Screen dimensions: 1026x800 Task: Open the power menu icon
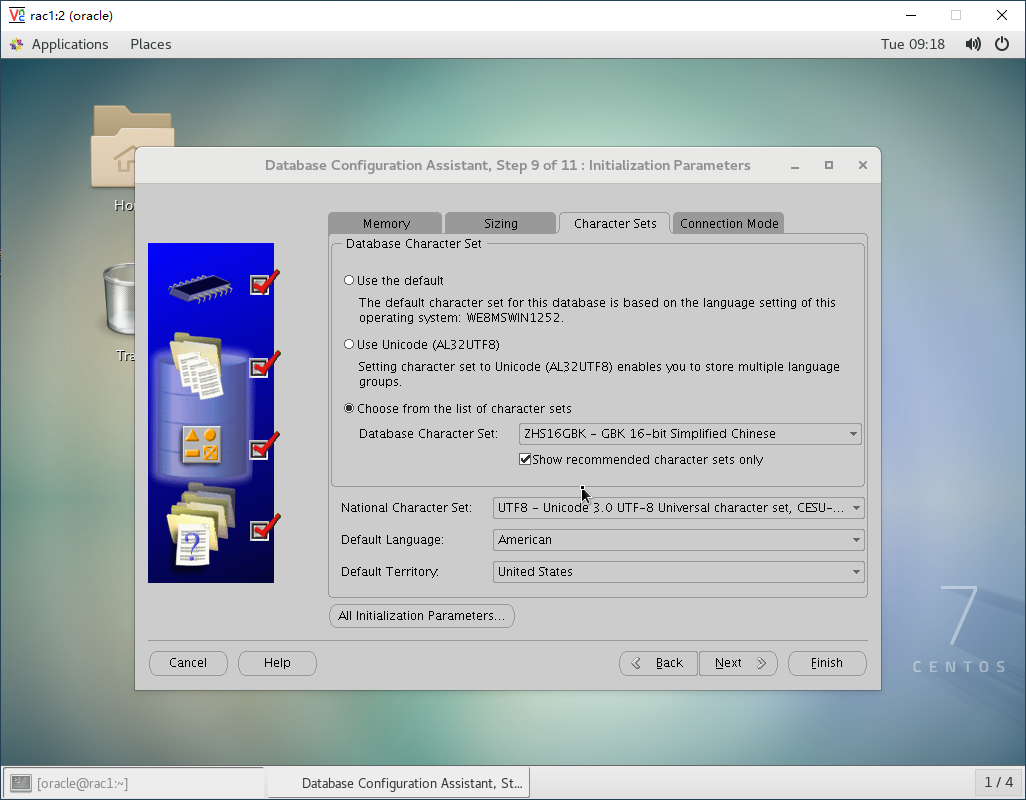point(1002,44)
